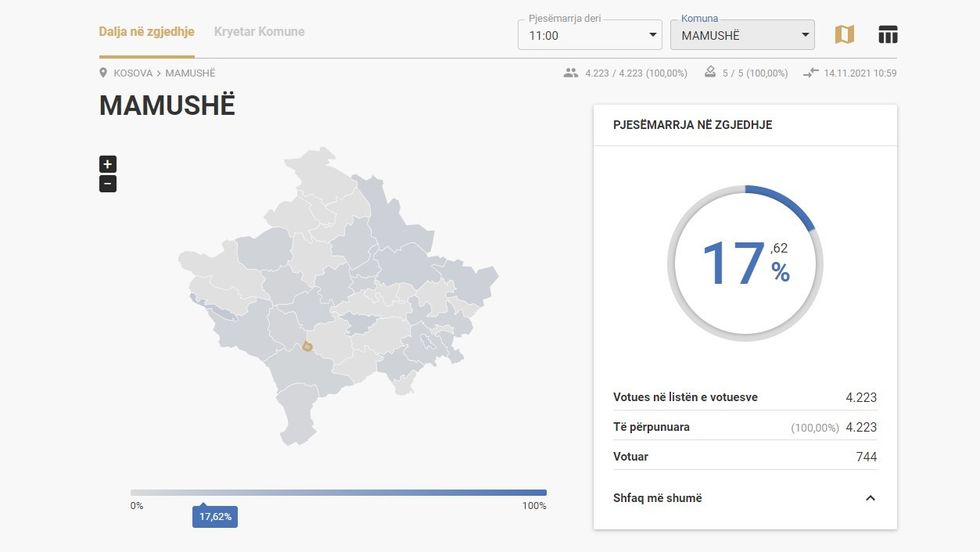
Task: Click MAMUSHË in the breadcrumb
Action: (x=190, y=73)
